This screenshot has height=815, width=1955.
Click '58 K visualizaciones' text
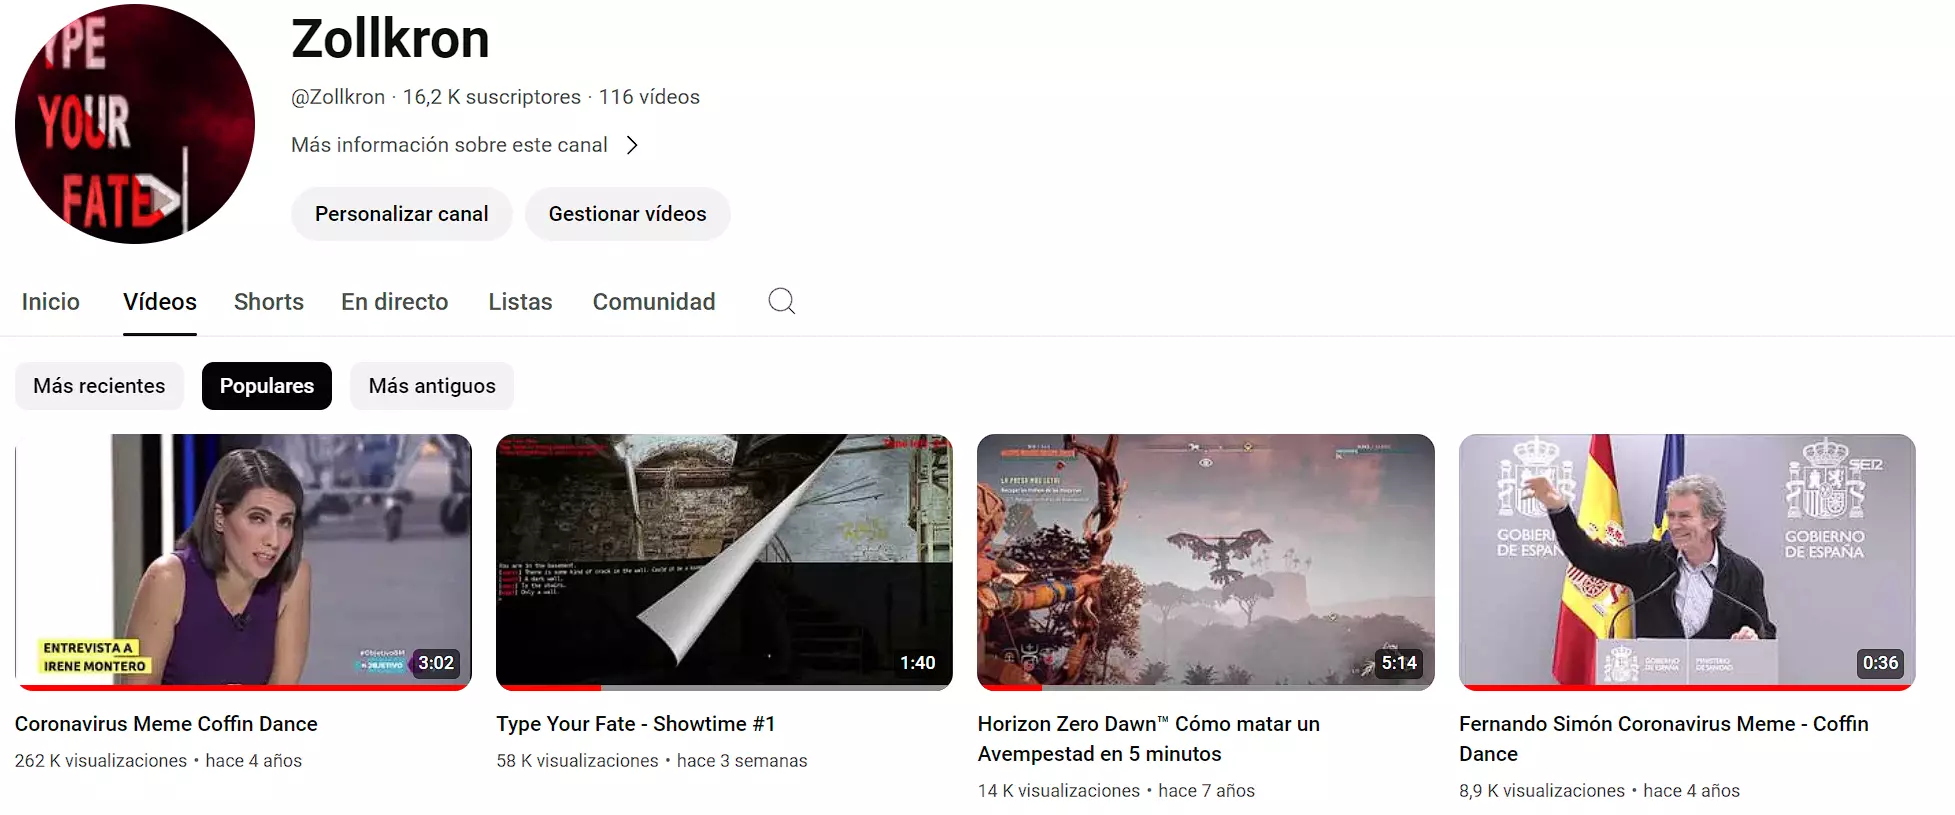(x=577, y=761)
